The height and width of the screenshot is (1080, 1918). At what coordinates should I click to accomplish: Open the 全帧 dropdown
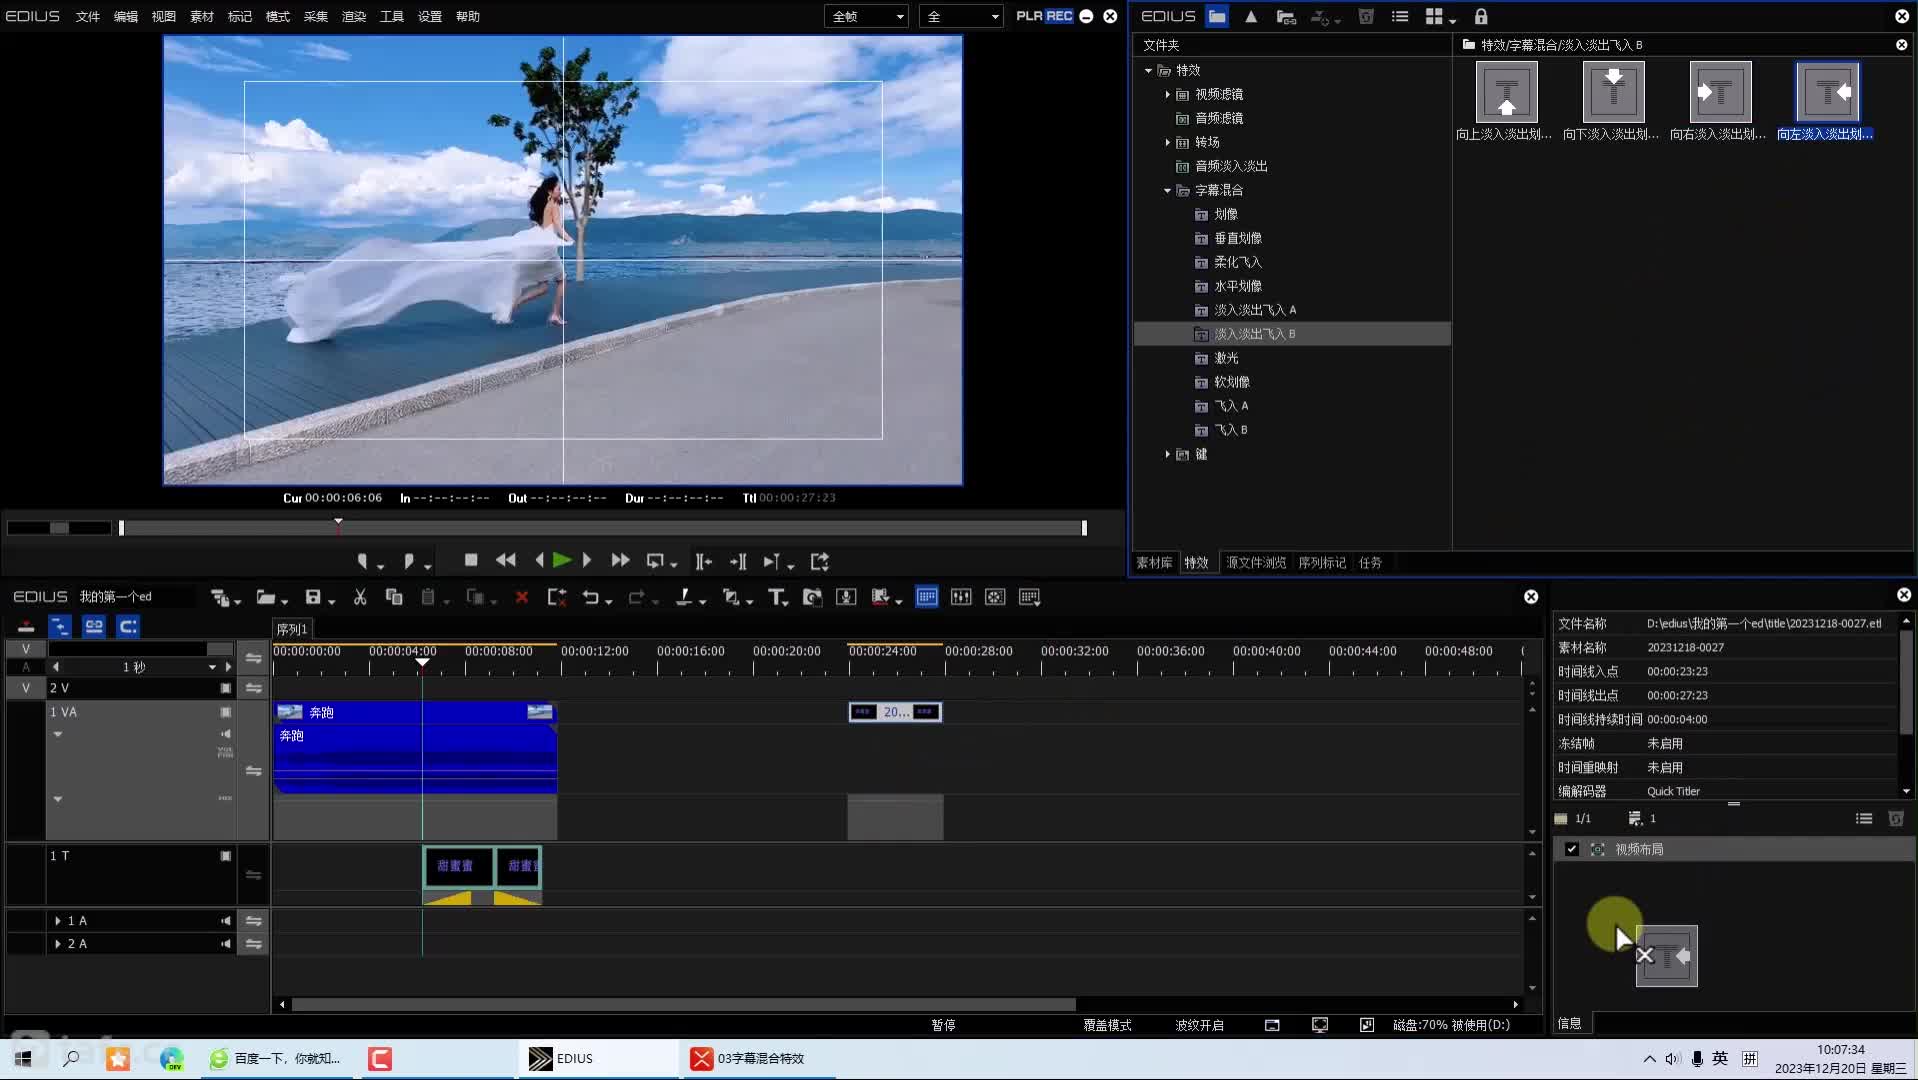pos(866,16)
